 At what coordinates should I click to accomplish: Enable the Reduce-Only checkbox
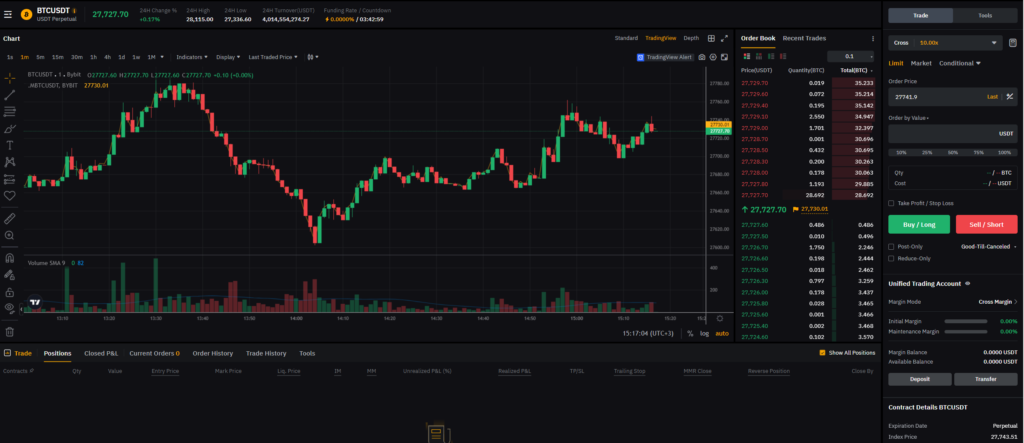click(891, 258)
